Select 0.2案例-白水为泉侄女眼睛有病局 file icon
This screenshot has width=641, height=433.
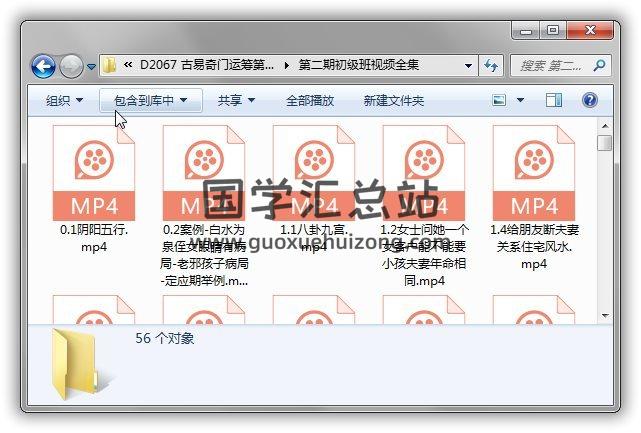point(204,173)
